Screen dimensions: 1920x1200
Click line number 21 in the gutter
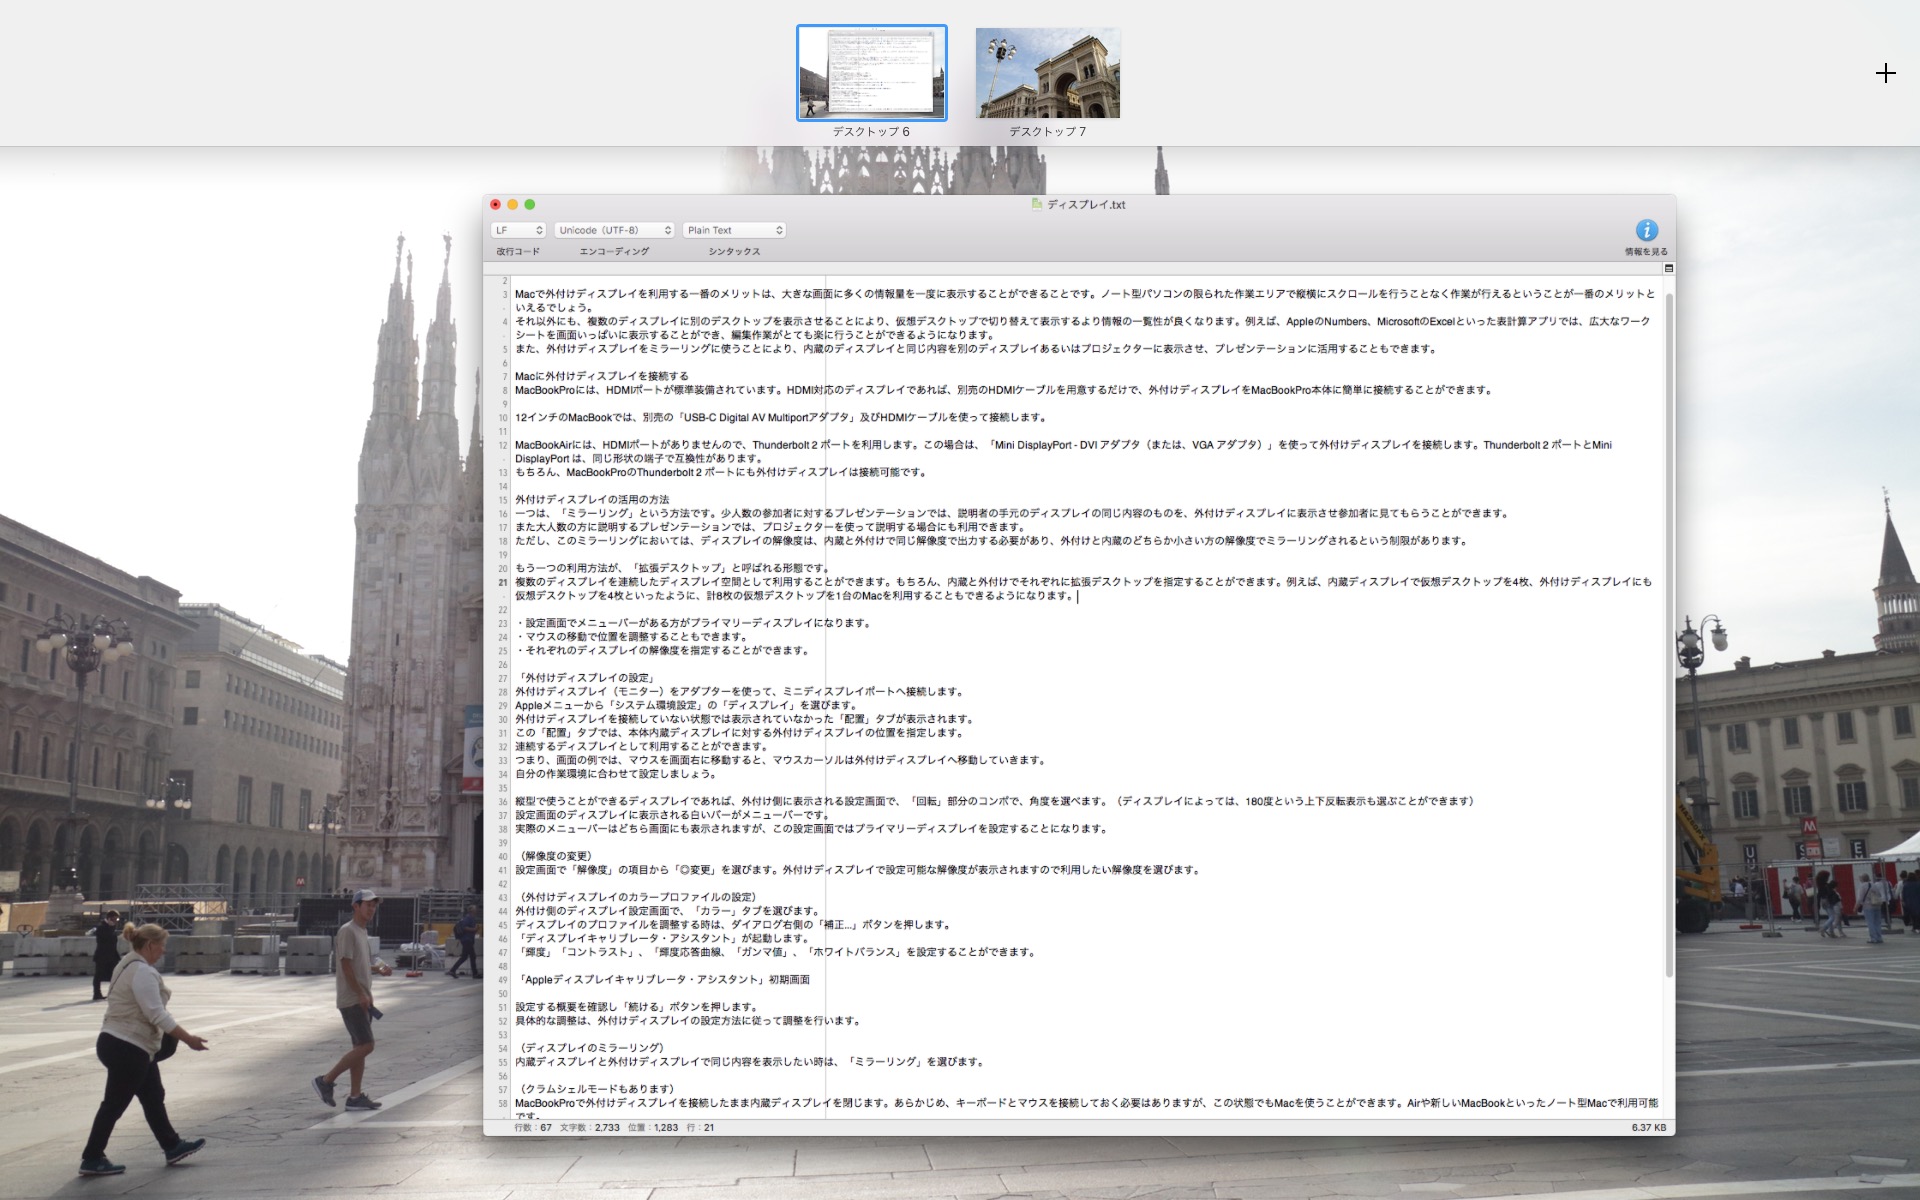pos(503,582)
